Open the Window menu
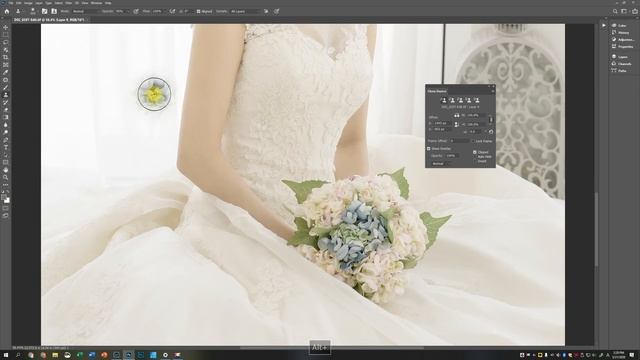 coord(96,3)
